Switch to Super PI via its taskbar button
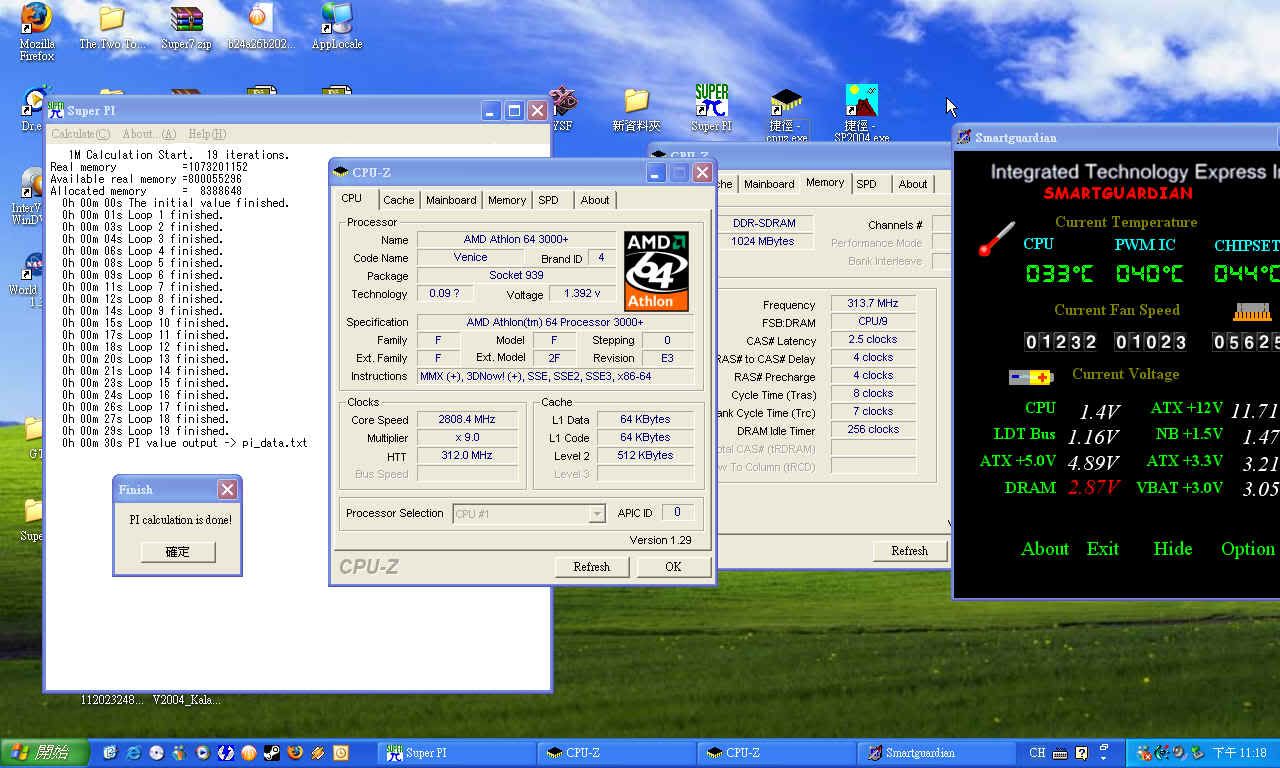Viewport: 1280px width, 768px height. [455, 753]
